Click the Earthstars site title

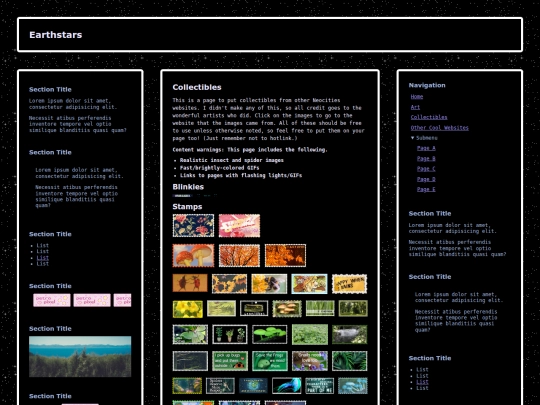pos(55,35)
